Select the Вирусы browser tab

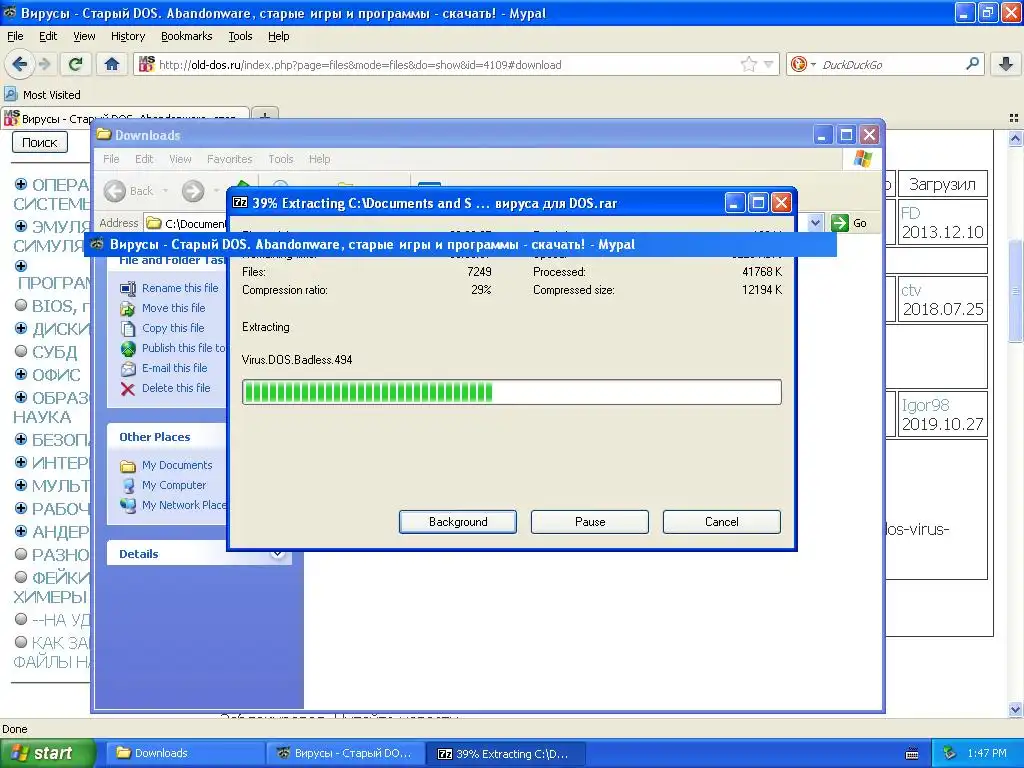[125, 118]
